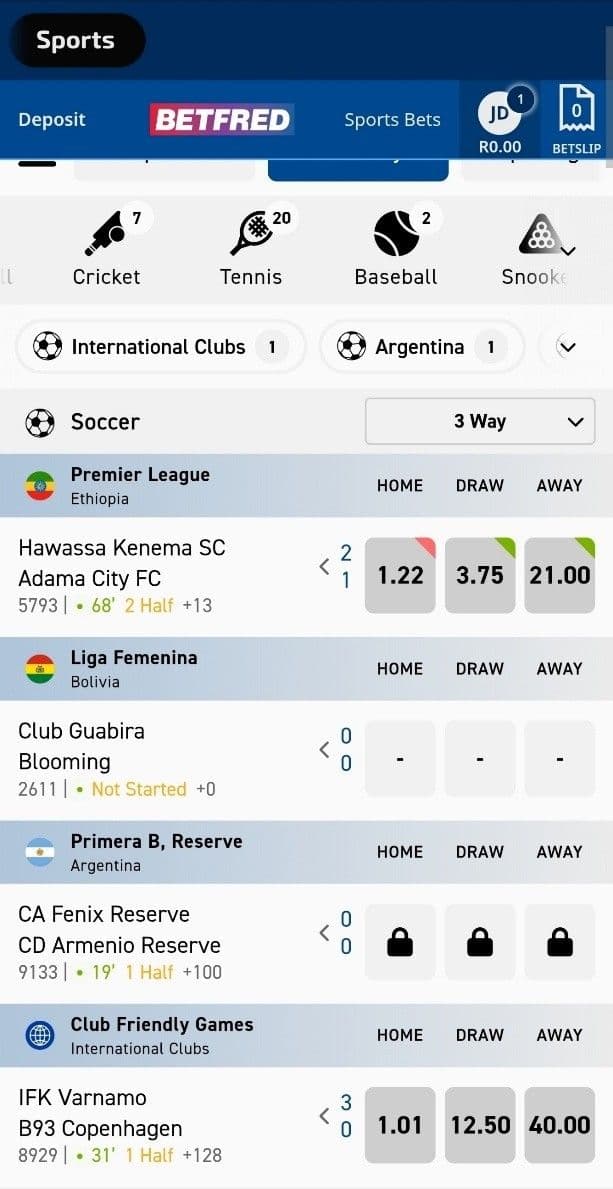This screenshot has height=1189, width=613.
Task: Open the Deposit link
Action: pyautogui.click(x=51, y=119)
